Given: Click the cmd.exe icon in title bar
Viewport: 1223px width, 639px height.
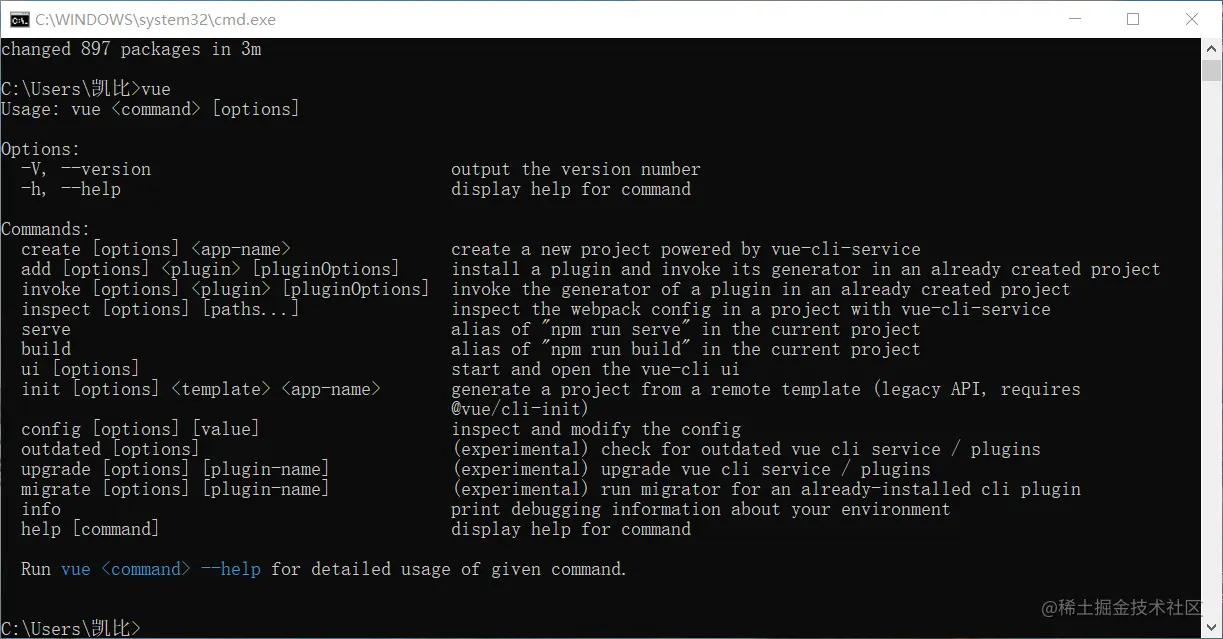Looking at the screenshot, I should [18, 19].
